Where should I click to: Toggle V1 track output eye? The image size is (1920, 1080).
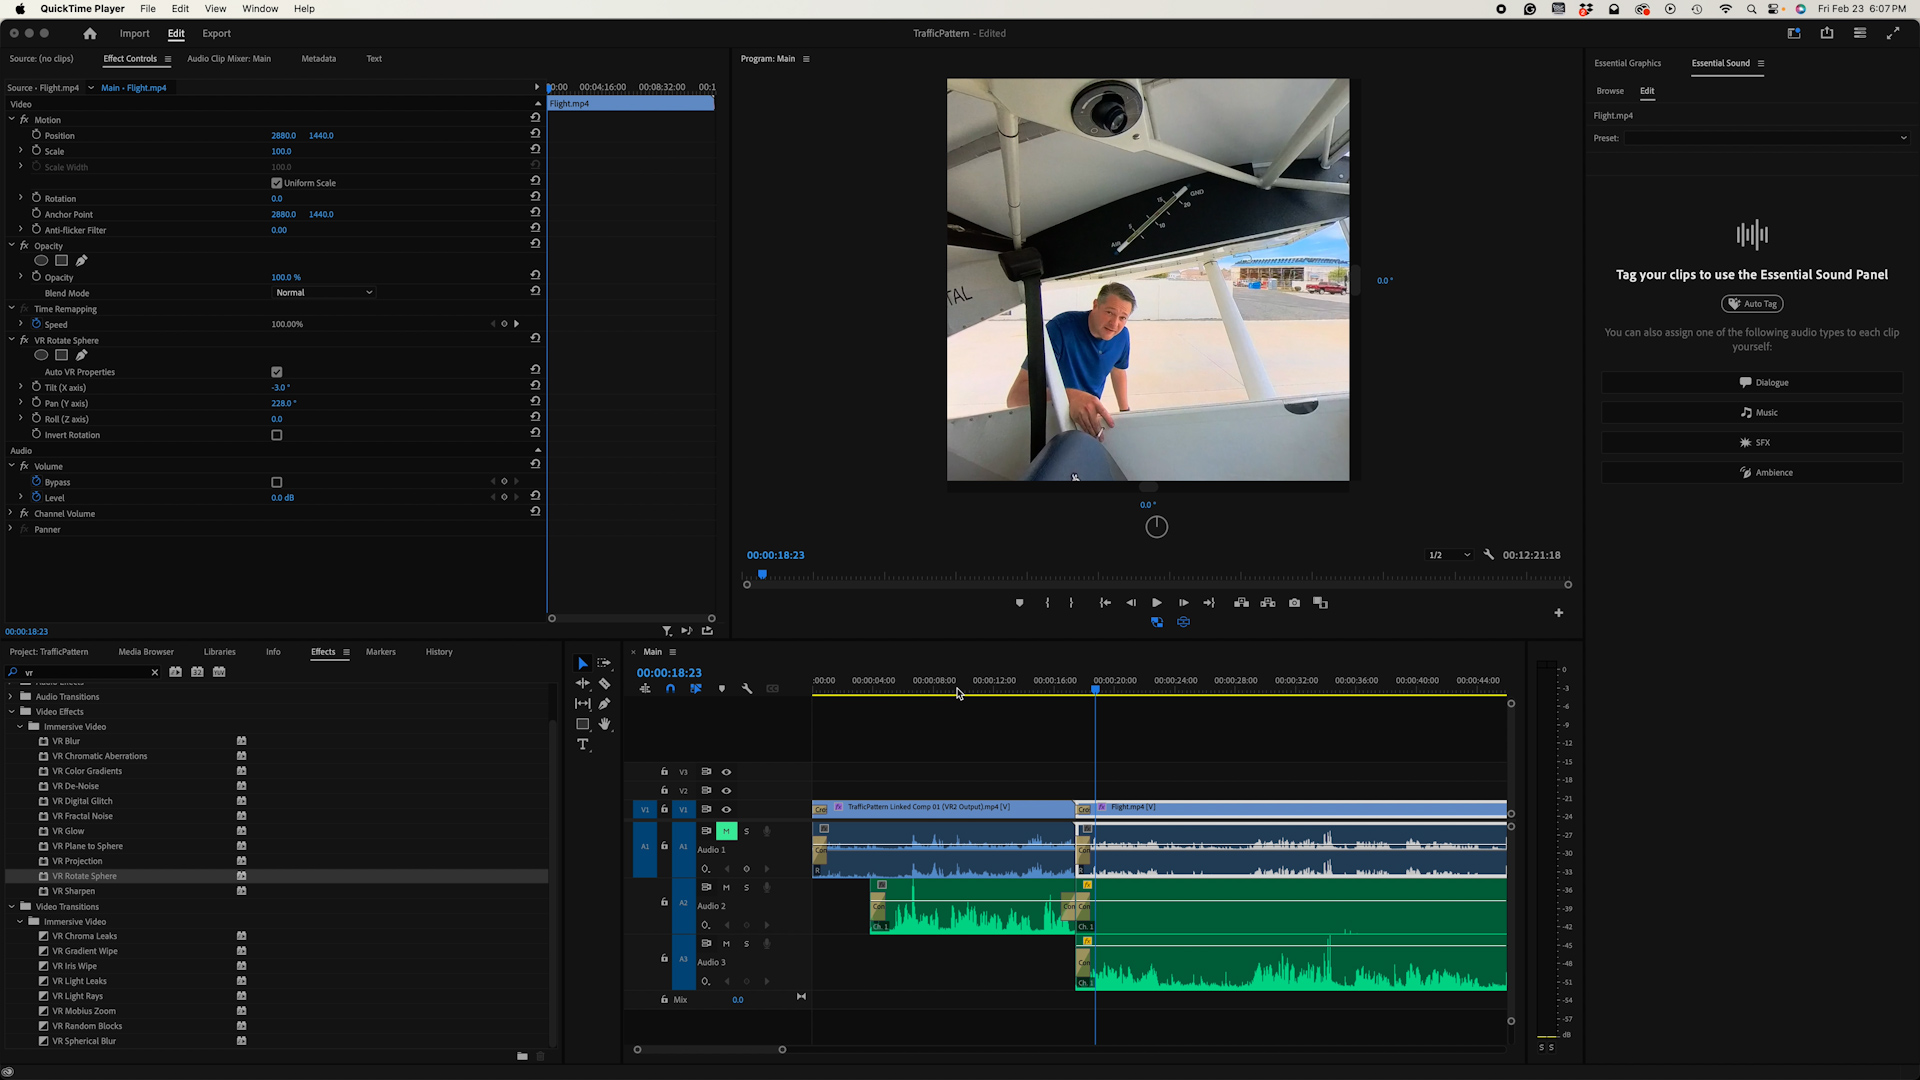click(727, 810)
